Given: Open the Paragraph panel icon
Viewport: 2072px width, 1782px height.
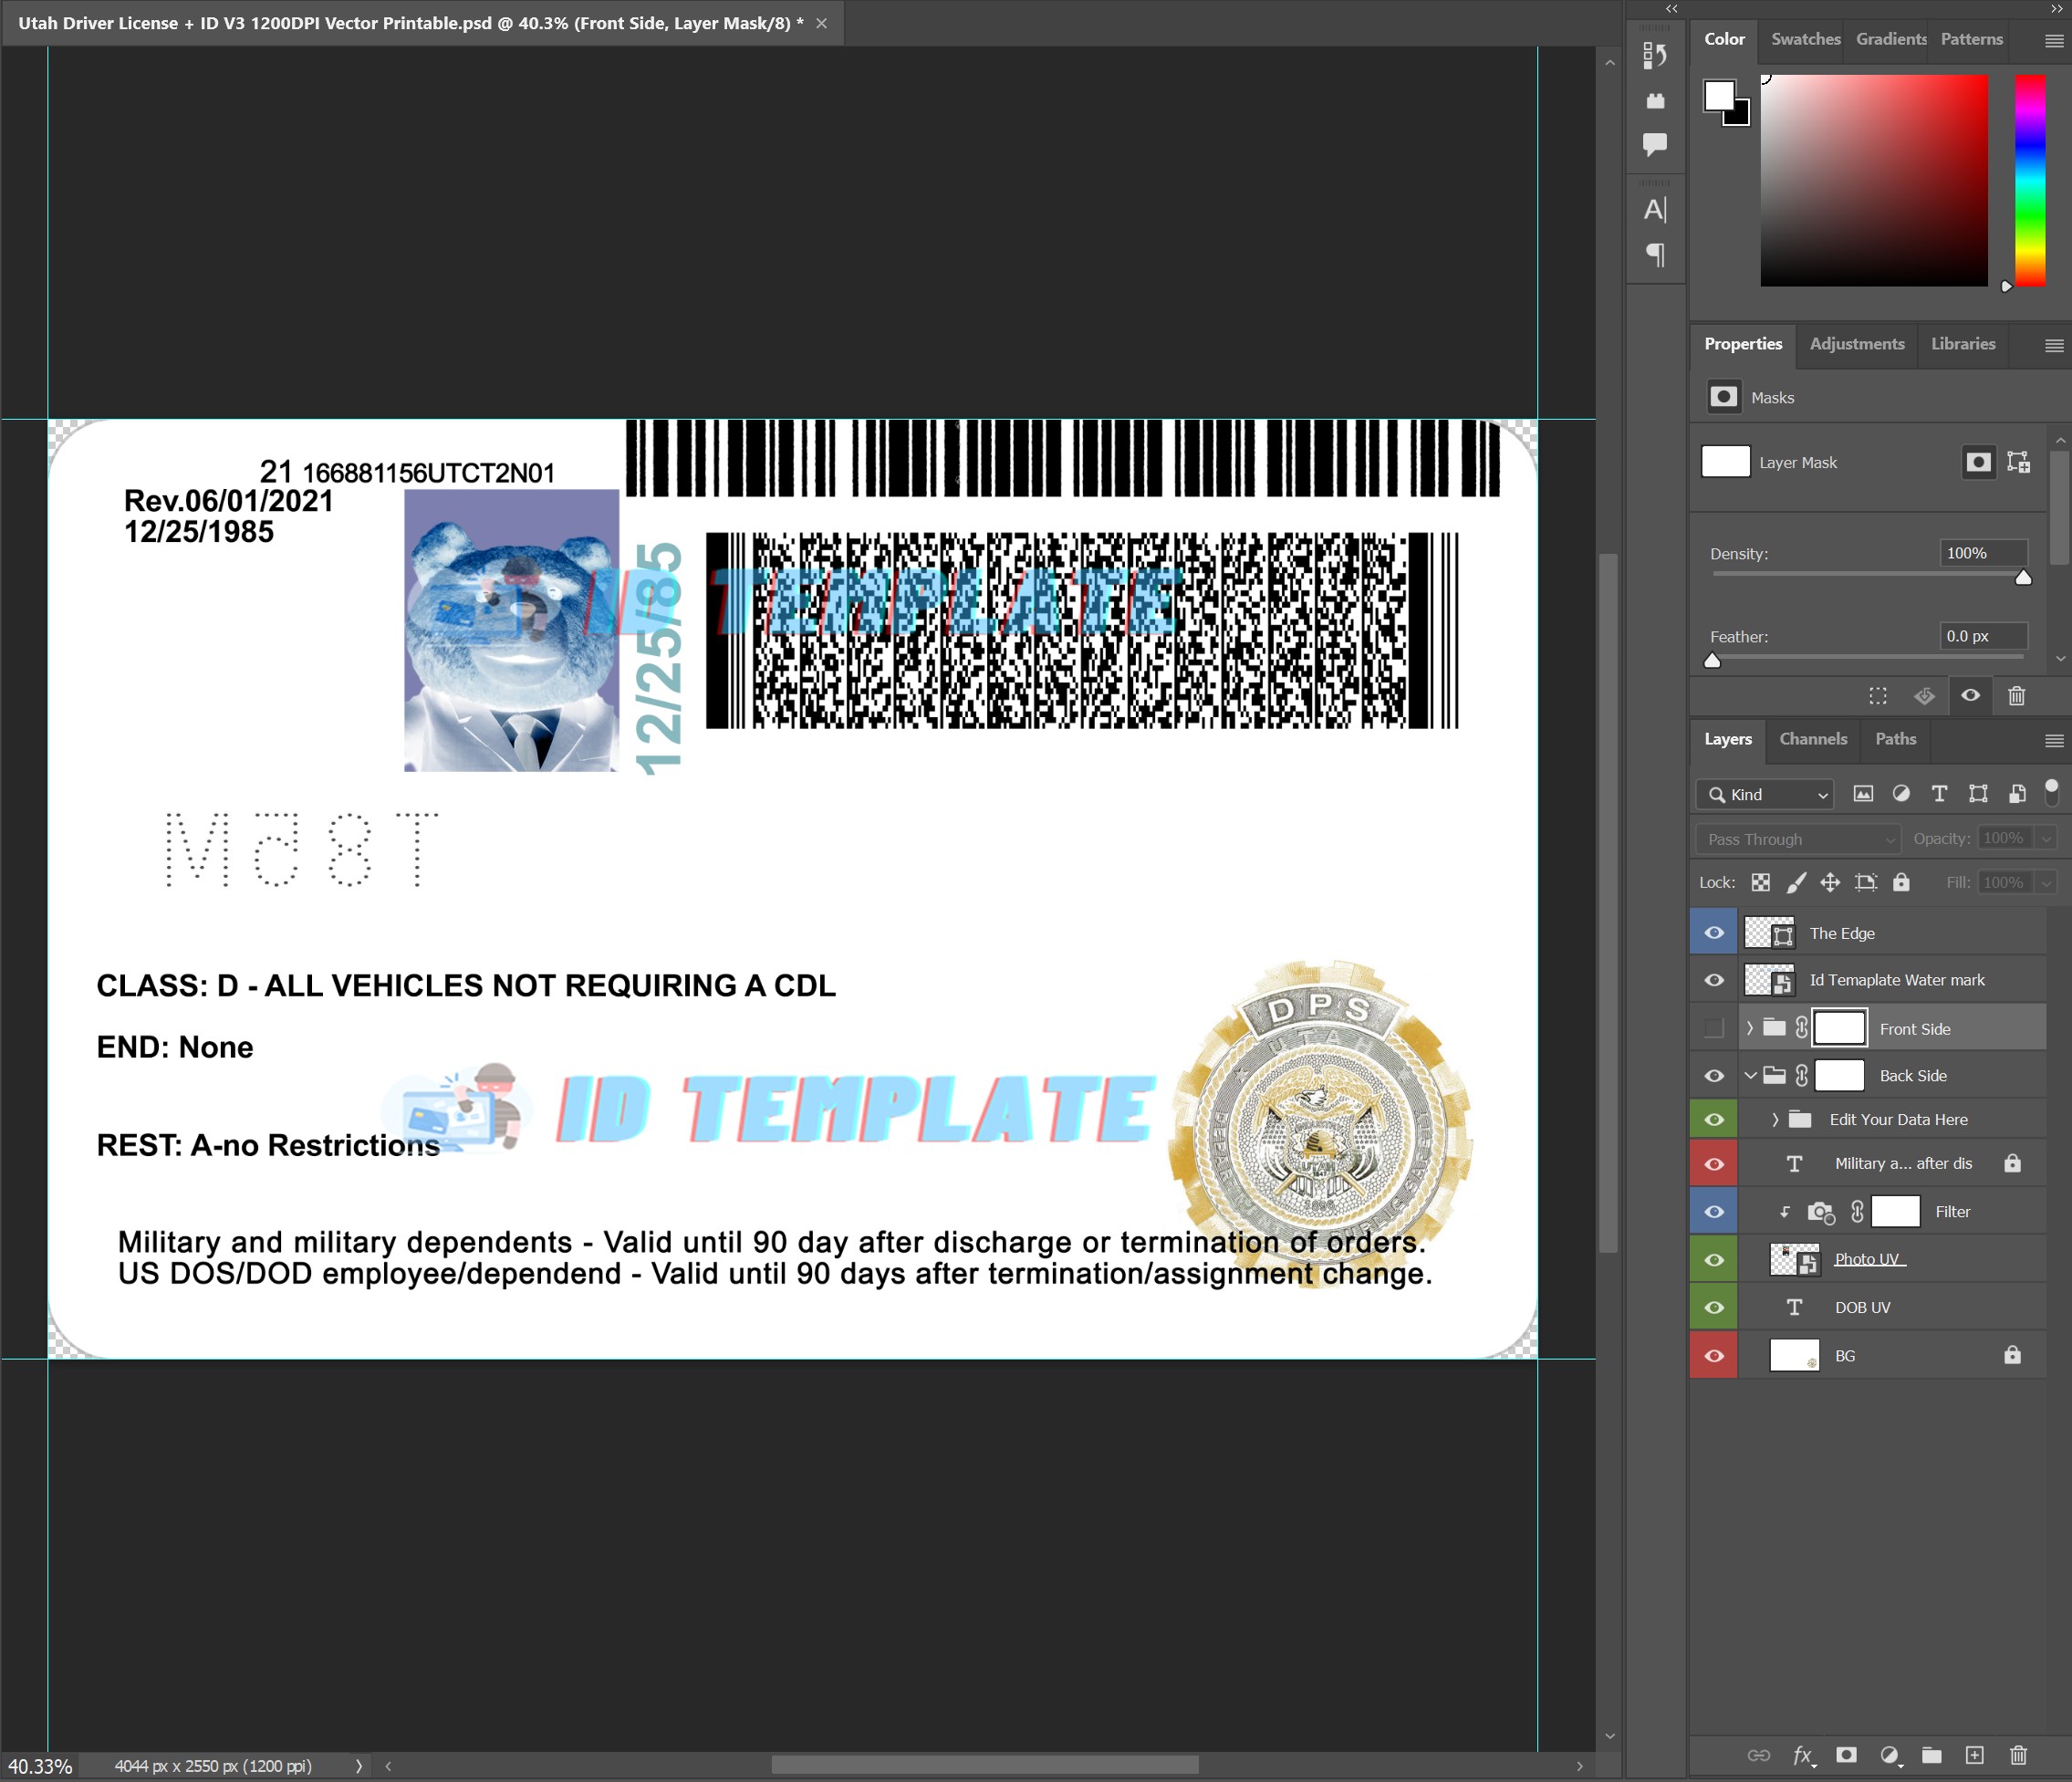Looking at the screenshot, I should point(1655,254).
